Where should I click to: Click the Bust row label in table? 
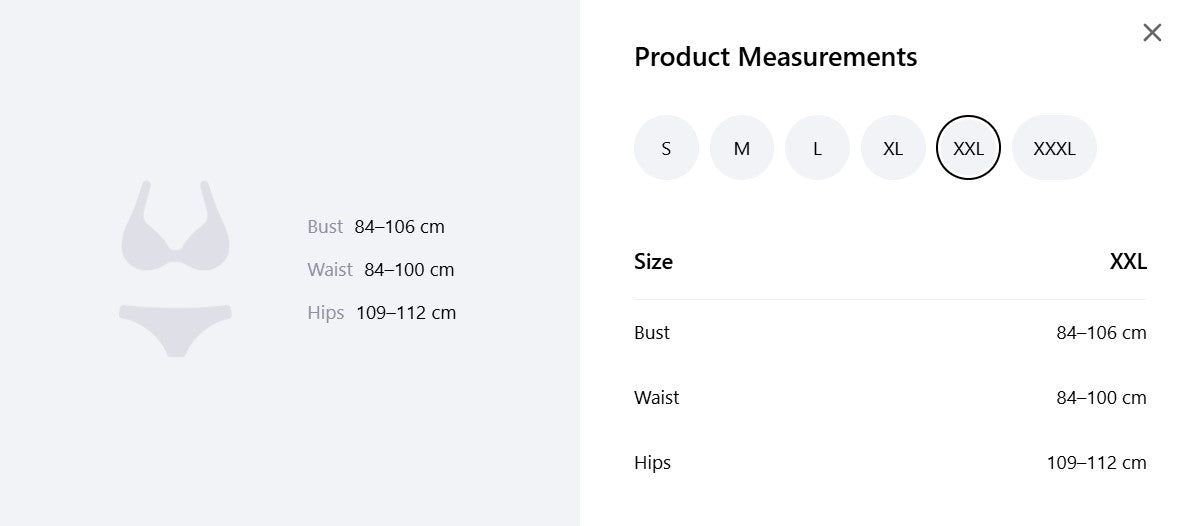pyautogui.click(x=652, y=333)
